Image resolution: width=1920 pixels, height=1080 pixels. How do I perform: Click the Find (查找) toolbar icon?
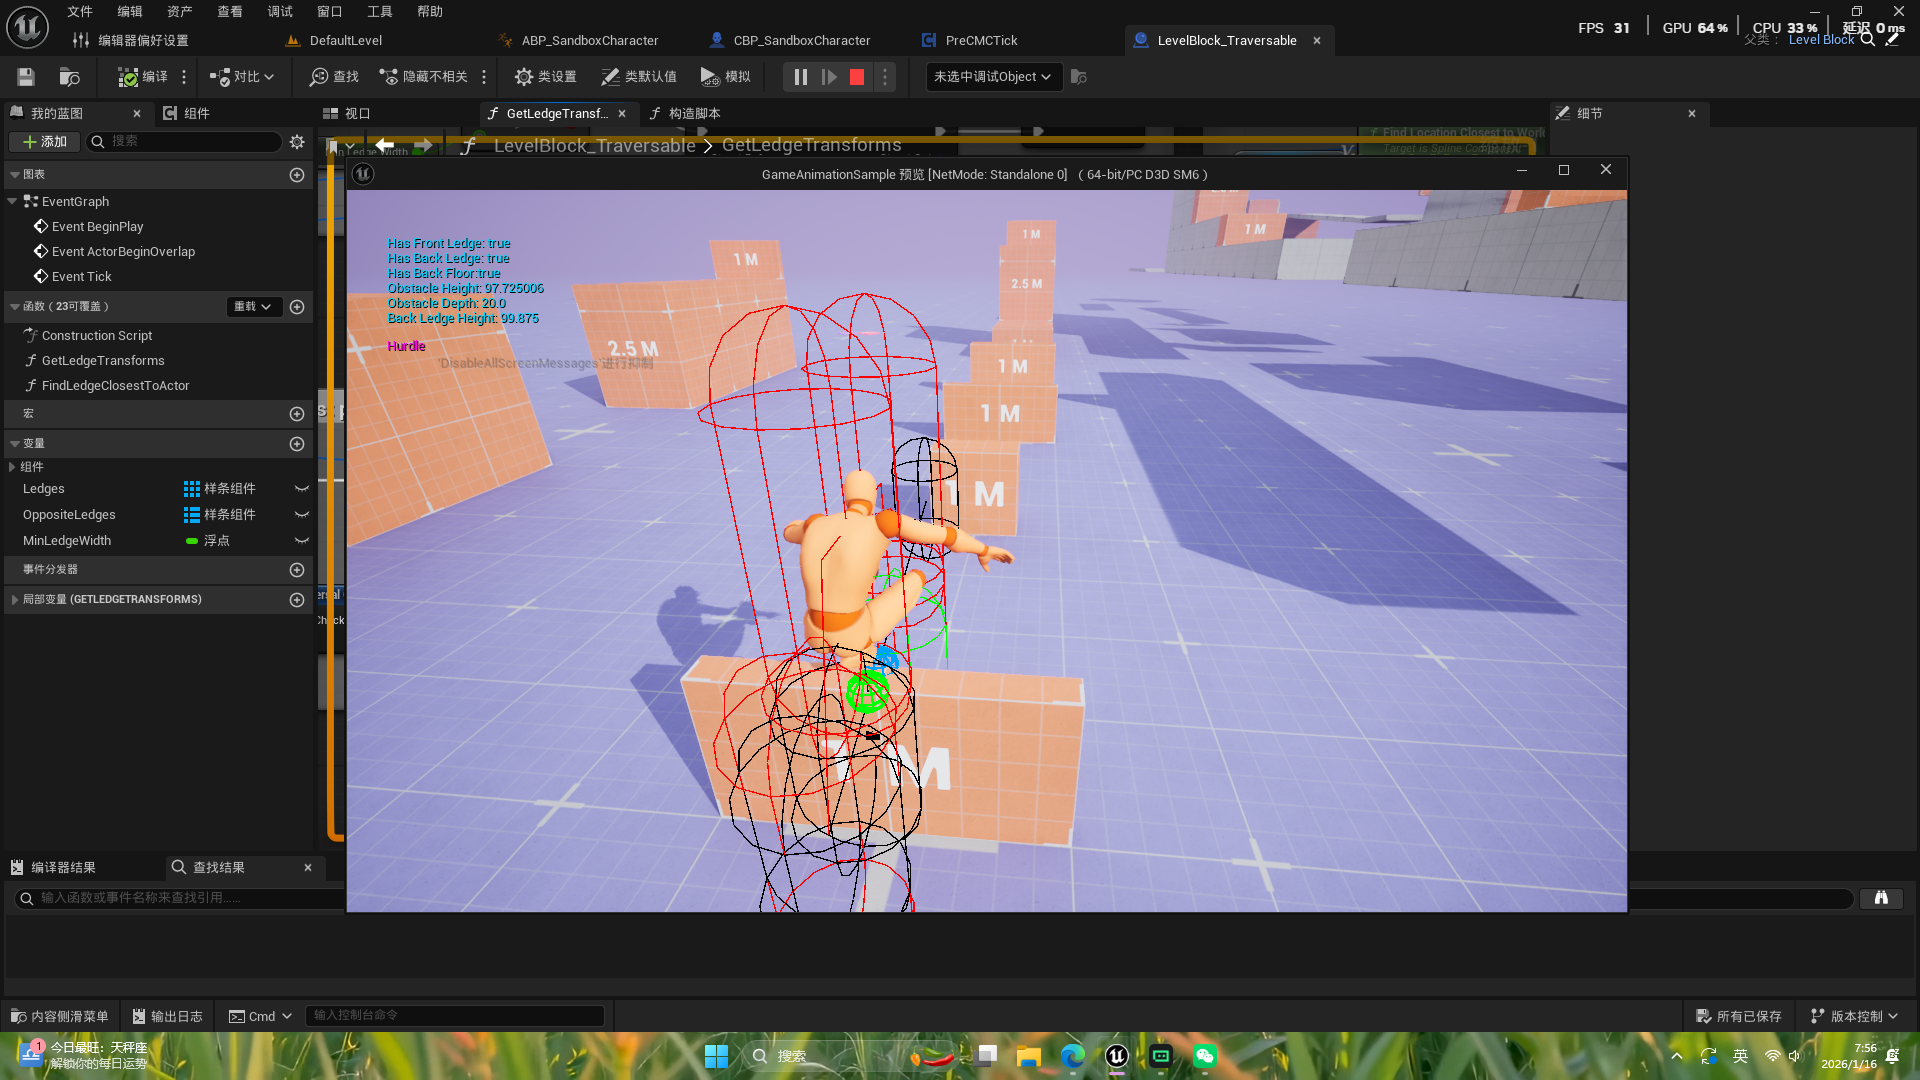(334, 77)
